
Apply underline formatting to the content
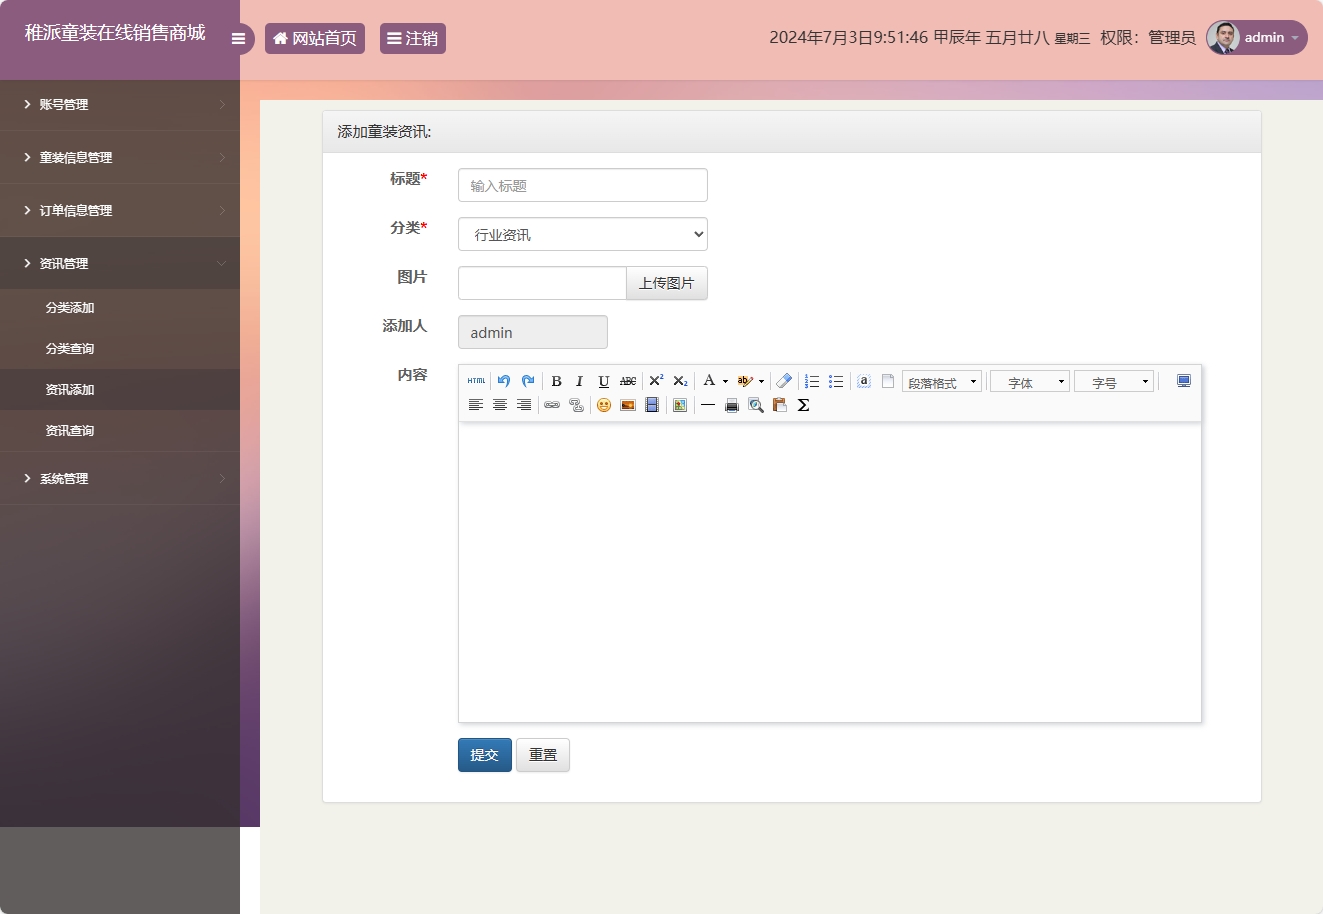(603, 381)
